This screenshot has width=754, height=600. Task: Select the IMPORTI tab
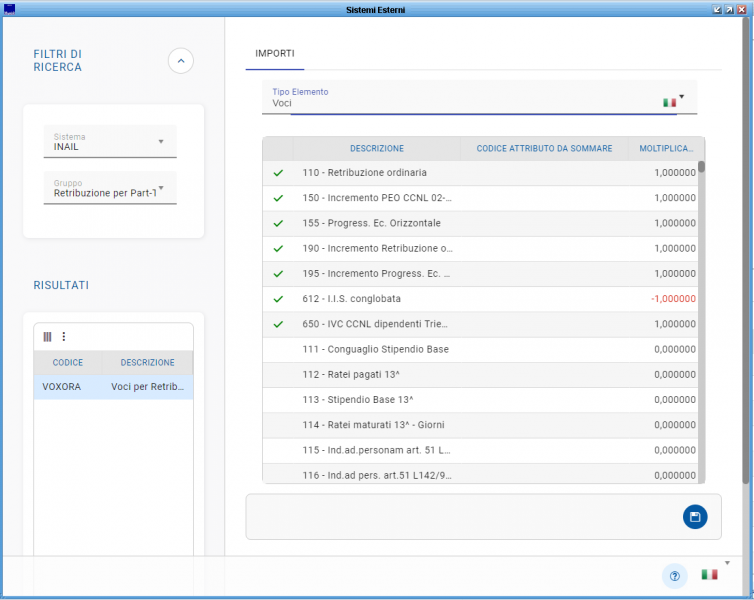coord(275,53)
